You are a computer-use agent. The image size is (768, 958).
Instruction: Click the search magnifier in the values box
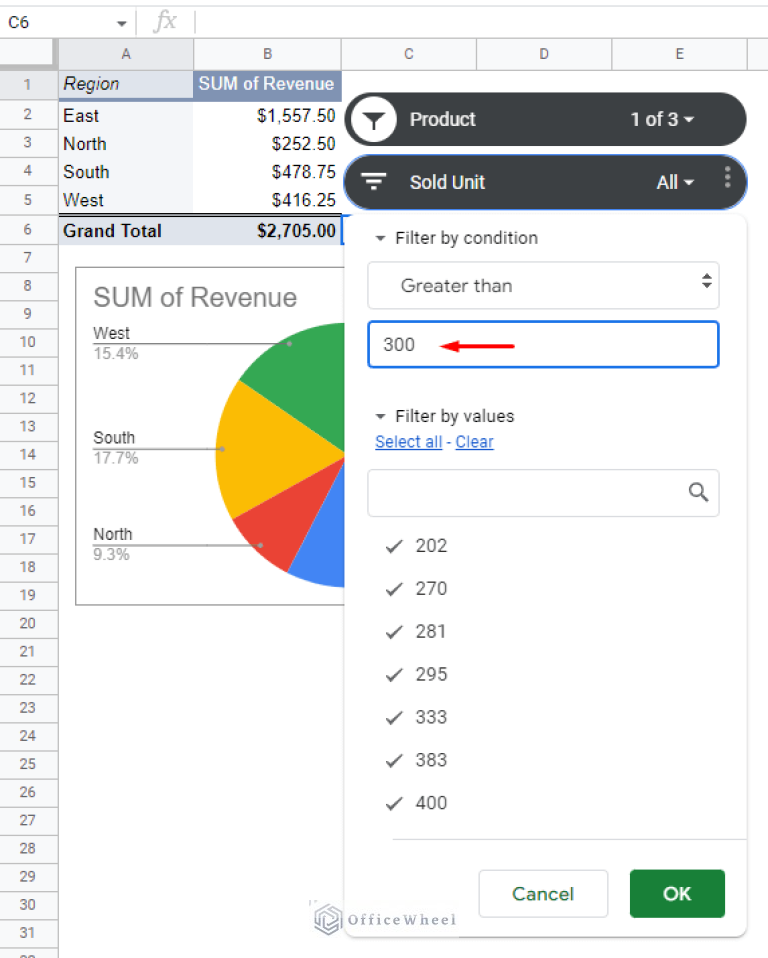[x=697, y=492]
